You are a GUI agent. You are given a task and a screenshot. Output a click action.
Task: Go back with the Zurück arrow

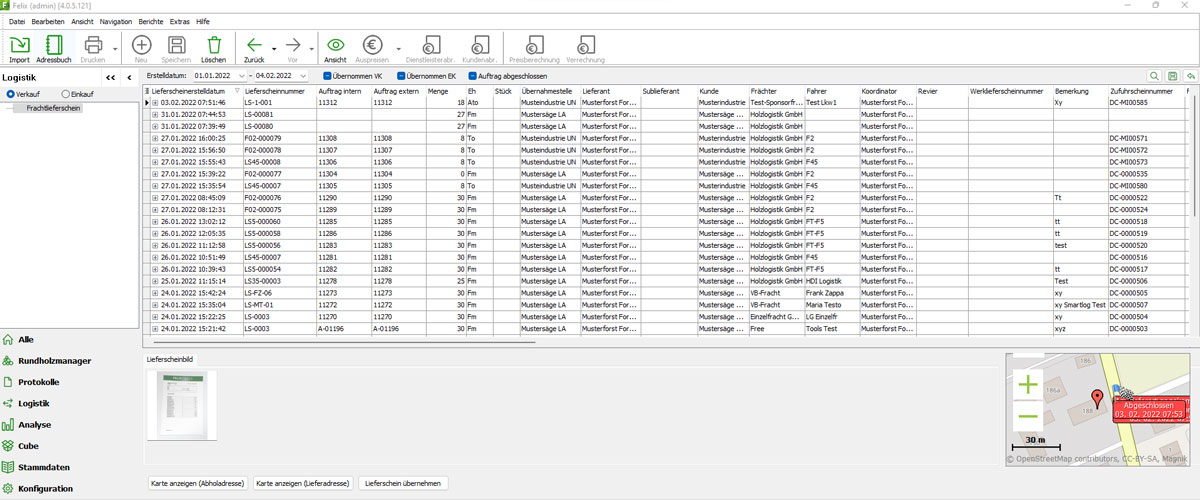tap(254, 47)
